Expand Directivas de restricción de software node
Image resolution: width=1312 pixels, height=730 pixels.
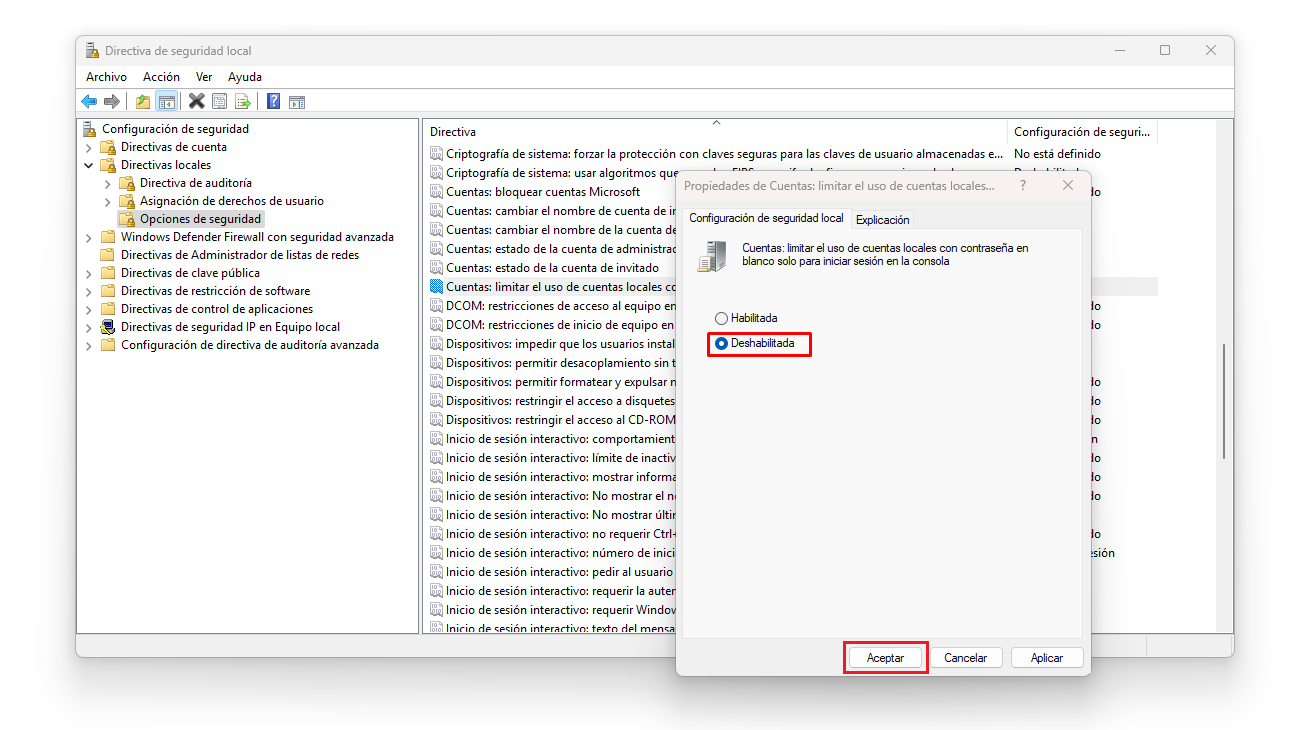pyautogui.click(x=88, y=291)
